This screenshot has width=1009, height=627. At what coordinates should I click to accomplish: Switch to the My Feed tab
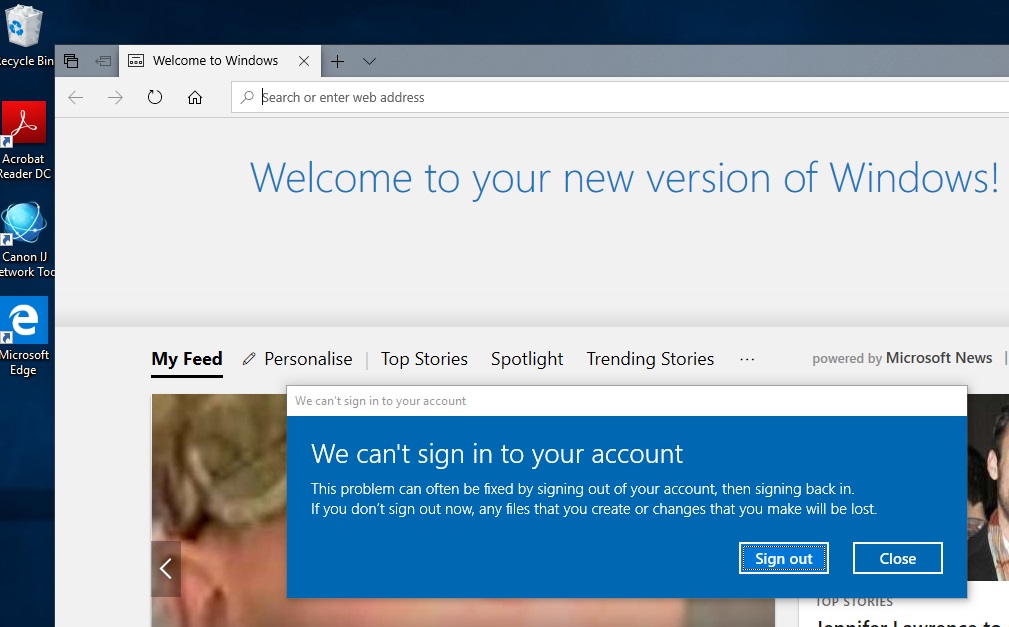[187, 359]
